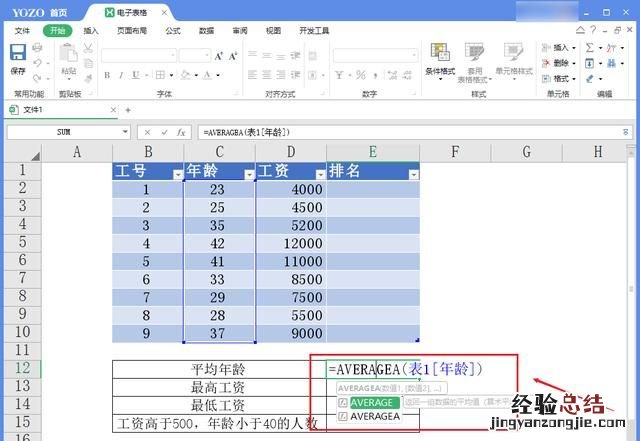
Task: Expand the Name Box dropdown showing SUM
Action: coord(125,132)
